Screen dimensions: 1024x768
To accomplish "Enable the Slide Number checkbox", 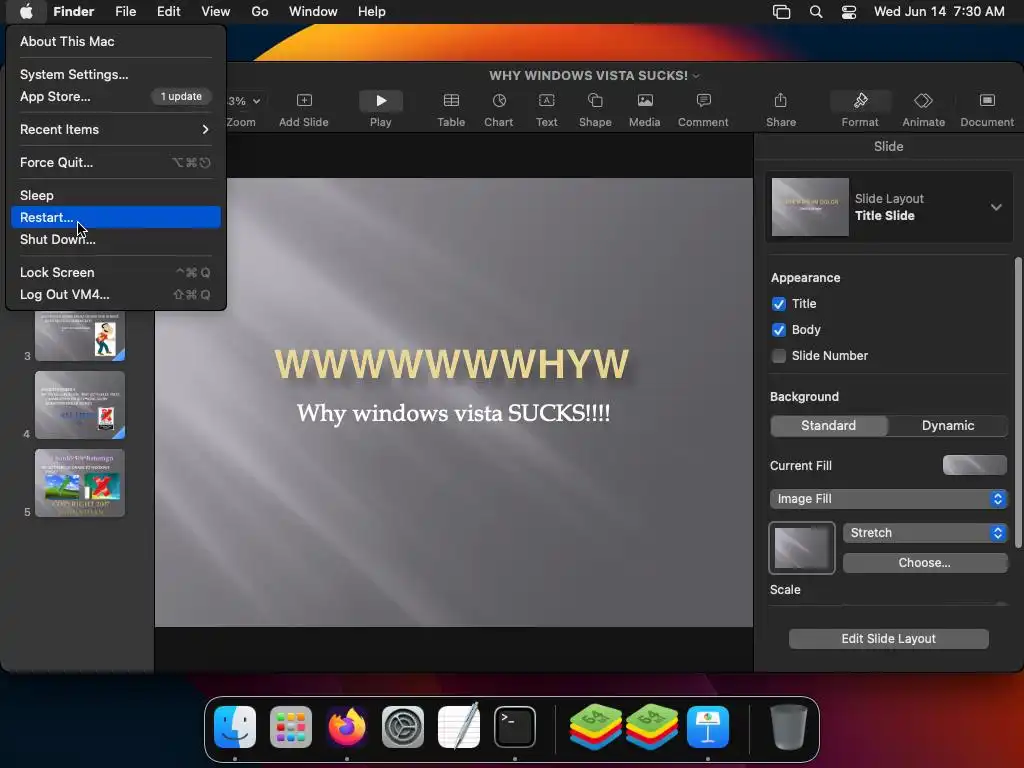I will click(x=778, y=356).
